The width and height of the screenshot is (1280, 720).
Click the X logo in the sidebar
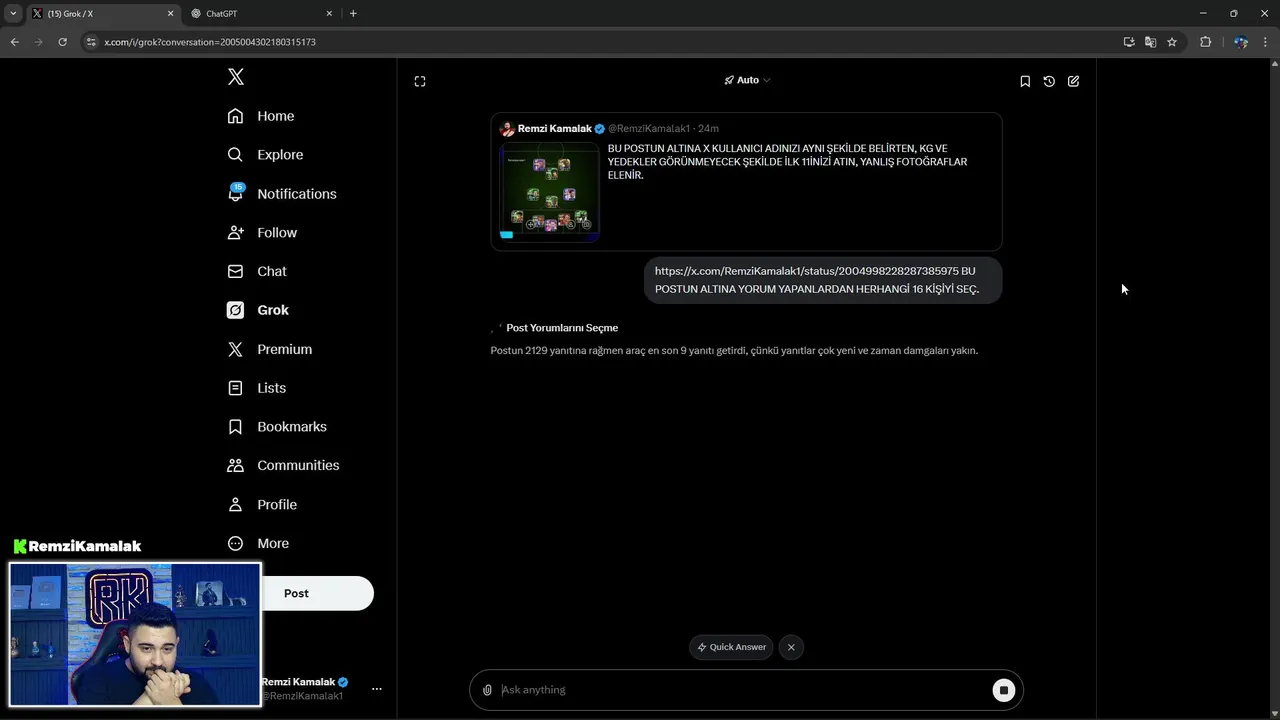tap(235, 77)
